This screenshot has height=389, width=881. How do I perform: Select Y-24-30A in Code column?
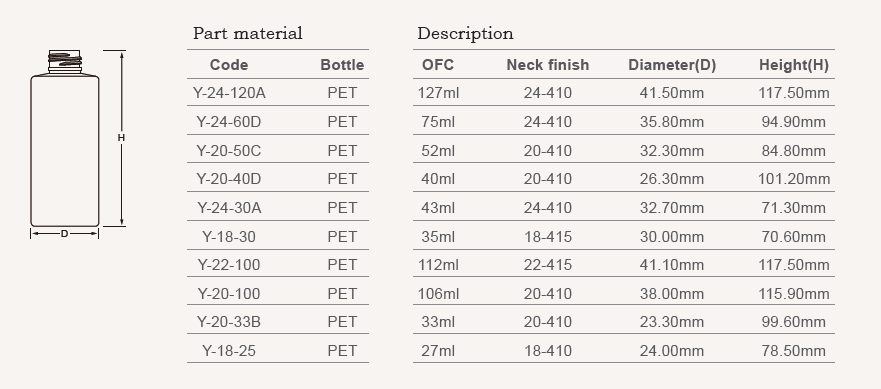(x=229, y=208)
